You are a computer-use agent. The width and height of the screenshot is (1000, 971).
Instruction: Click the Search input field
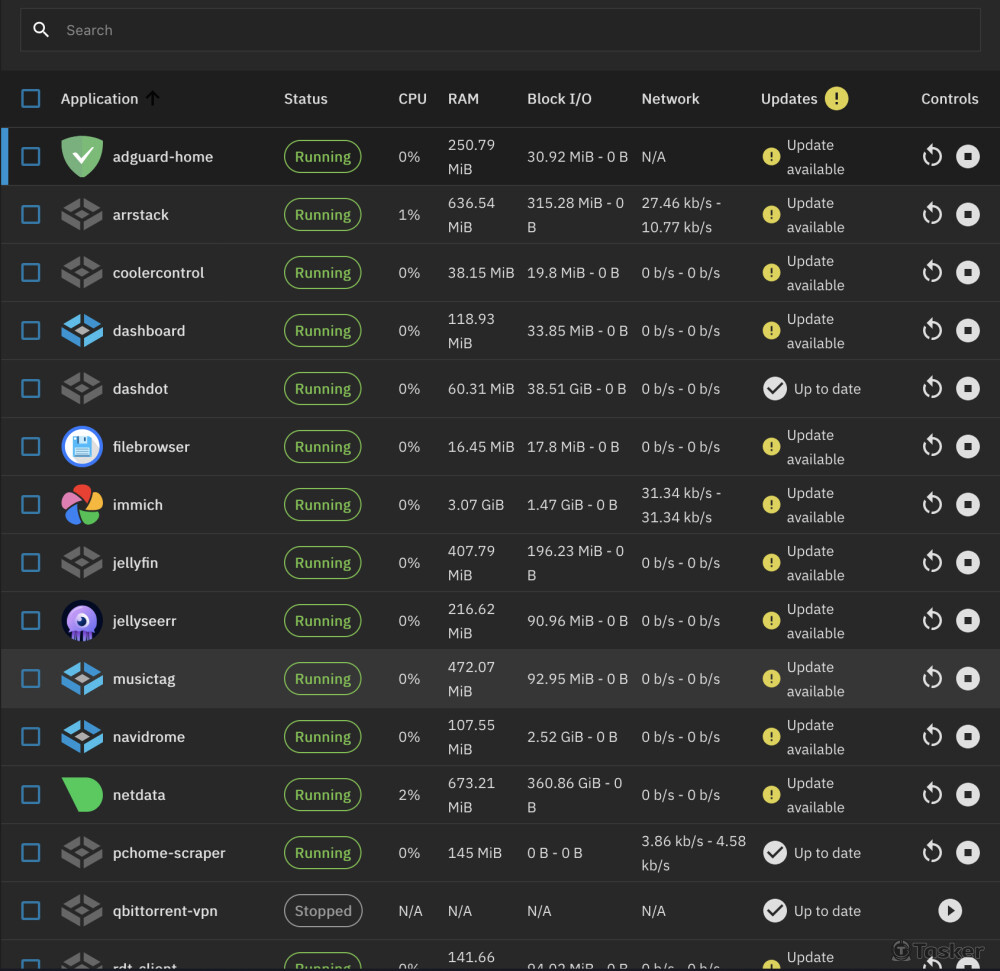[500, 30]
